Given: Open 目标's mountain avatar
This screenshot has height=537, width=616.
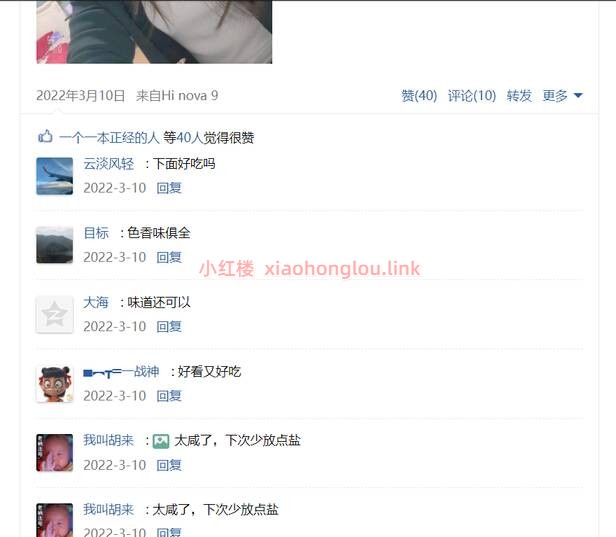Looking at the screenshot, I should [x=55, y=245].
